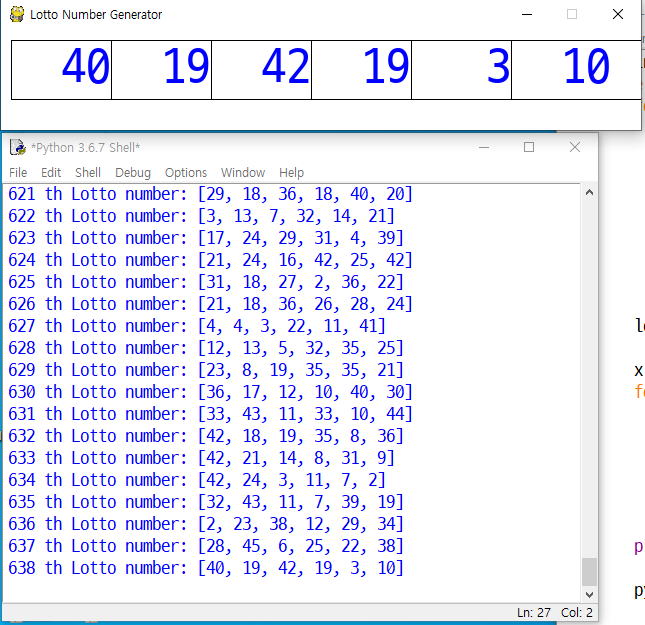Image resolution: width=645 pixels, height=625 pixels.
Task: Minimize the Python 3.6.7 Shell window
Action: (484, 147)
